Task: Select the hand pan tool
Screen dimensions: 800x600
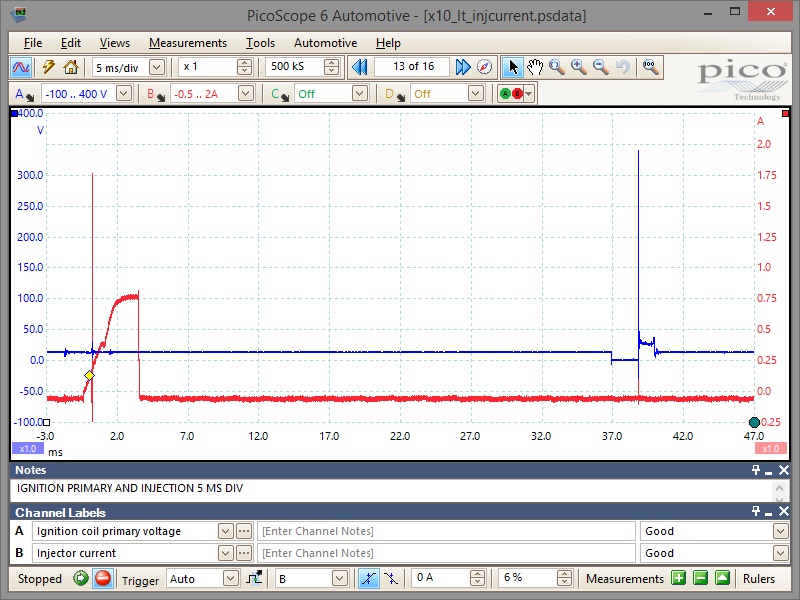Action: (x=535, y=67)
